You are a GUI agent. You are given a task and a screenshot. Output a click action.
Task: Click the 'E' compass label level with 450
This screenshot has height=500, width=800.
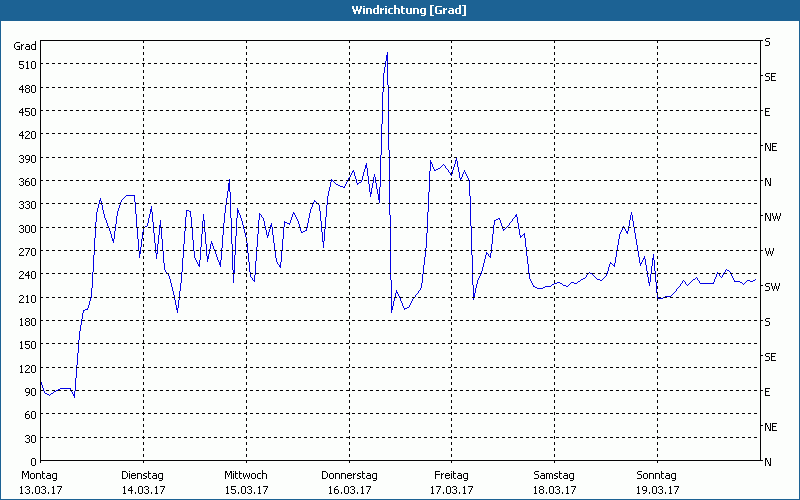(x=767, y=112)
